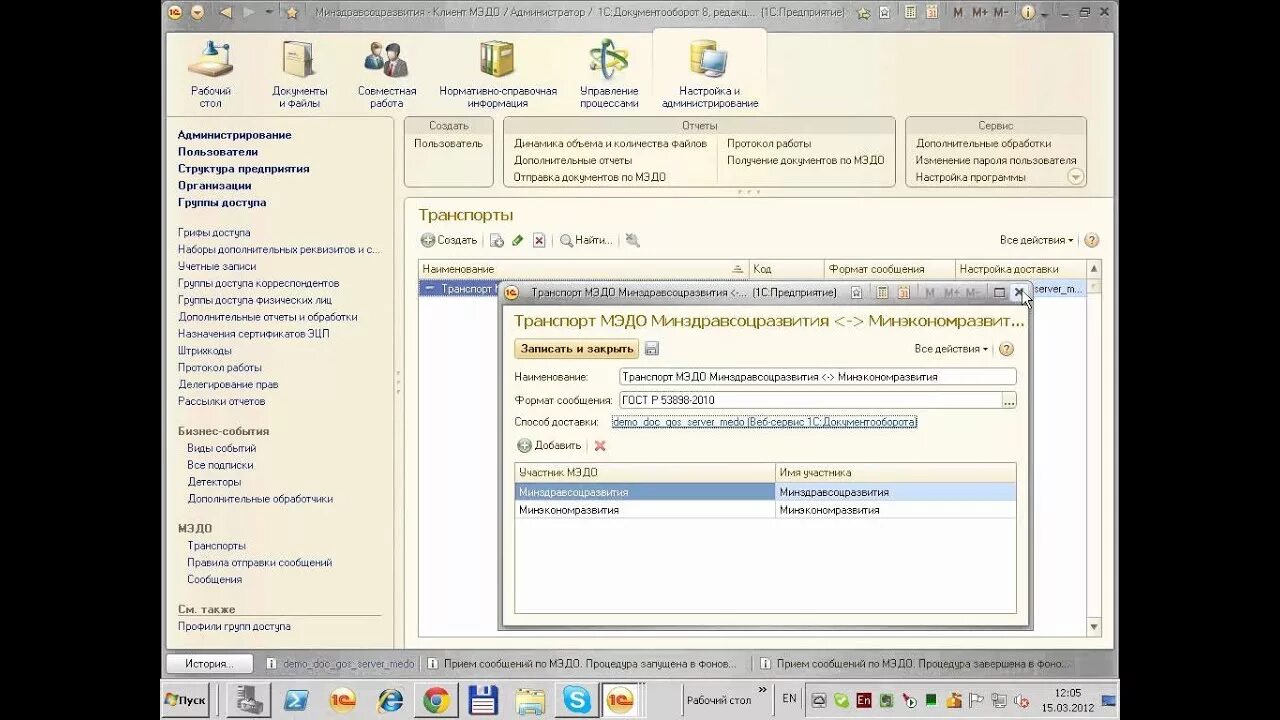
Task: Open Правила отправки сообщений under МЭДО
Action: coord(259,562)
